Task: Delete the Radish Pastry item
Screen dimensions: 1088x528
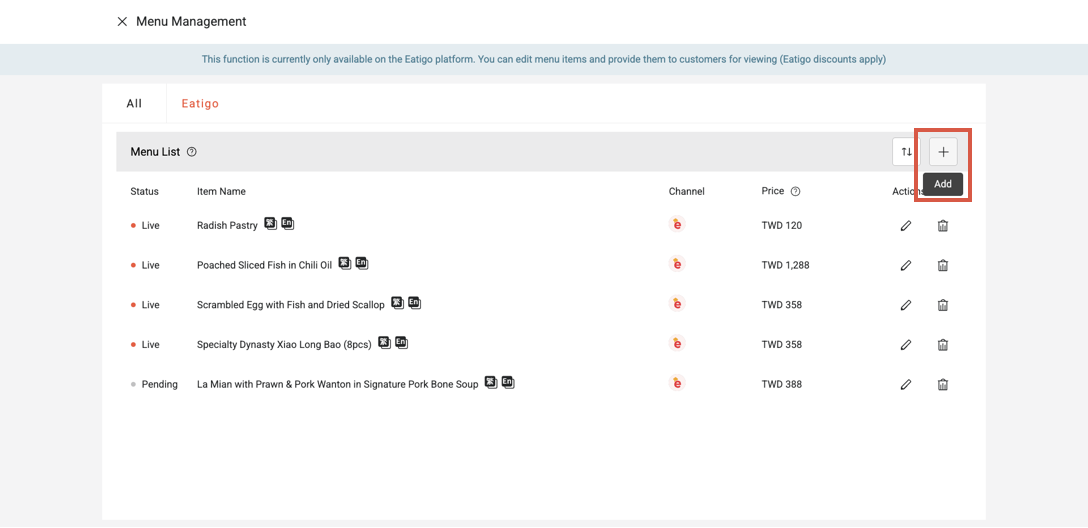Action: pos(942,226)
